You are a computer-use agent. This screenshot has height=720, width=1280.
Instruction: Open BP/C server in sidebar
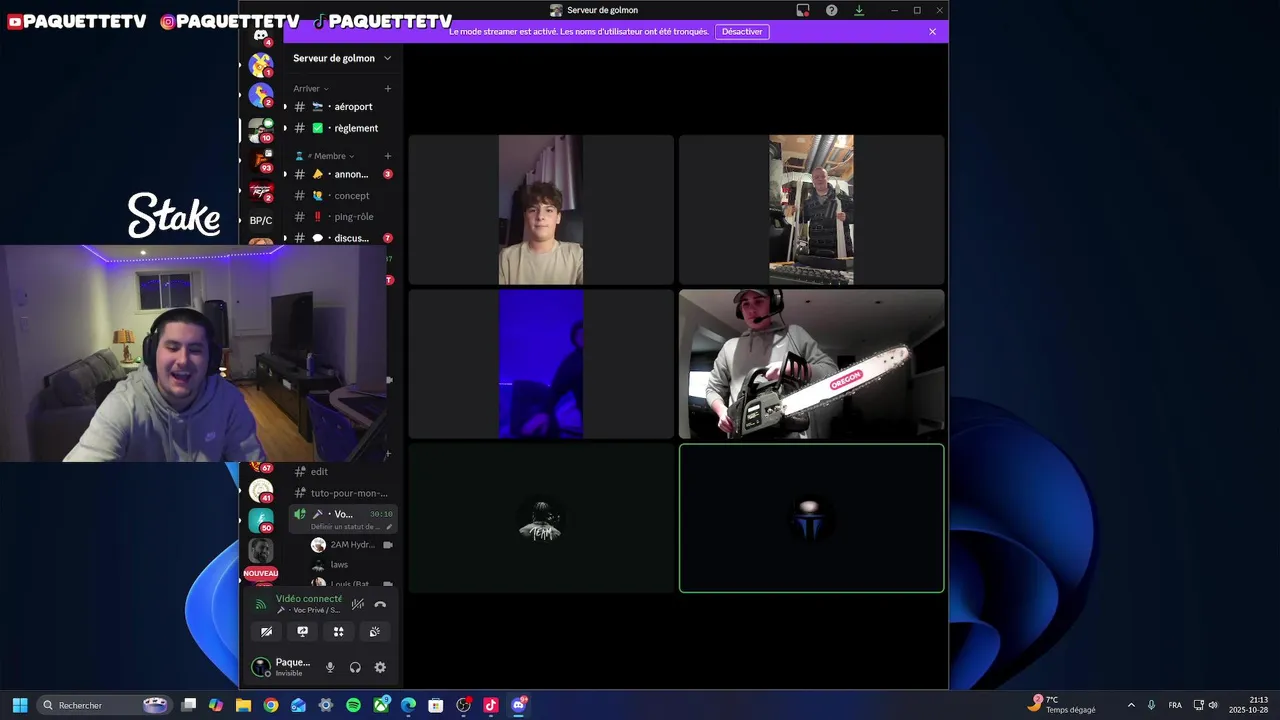[x=261, y=220]
